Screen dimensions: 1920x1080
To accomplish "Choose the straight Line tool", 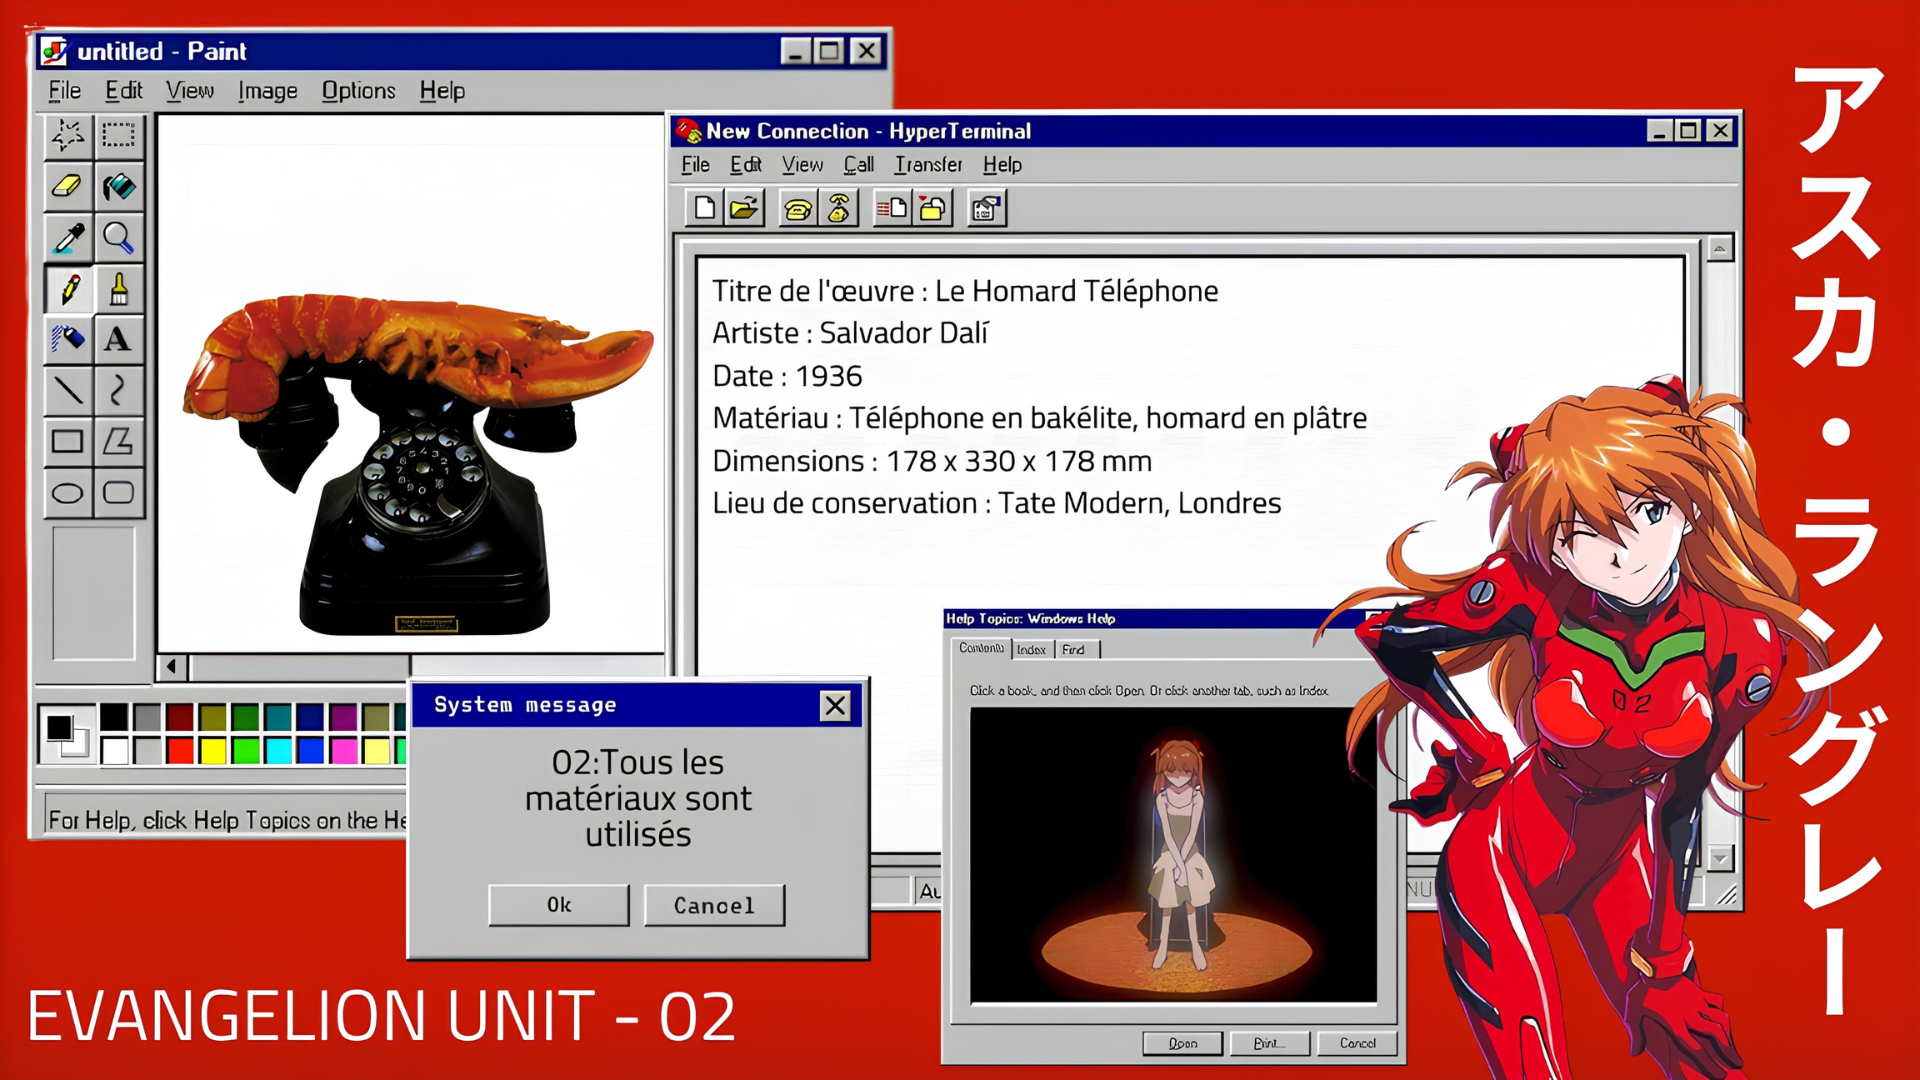I will coord(68,390).
